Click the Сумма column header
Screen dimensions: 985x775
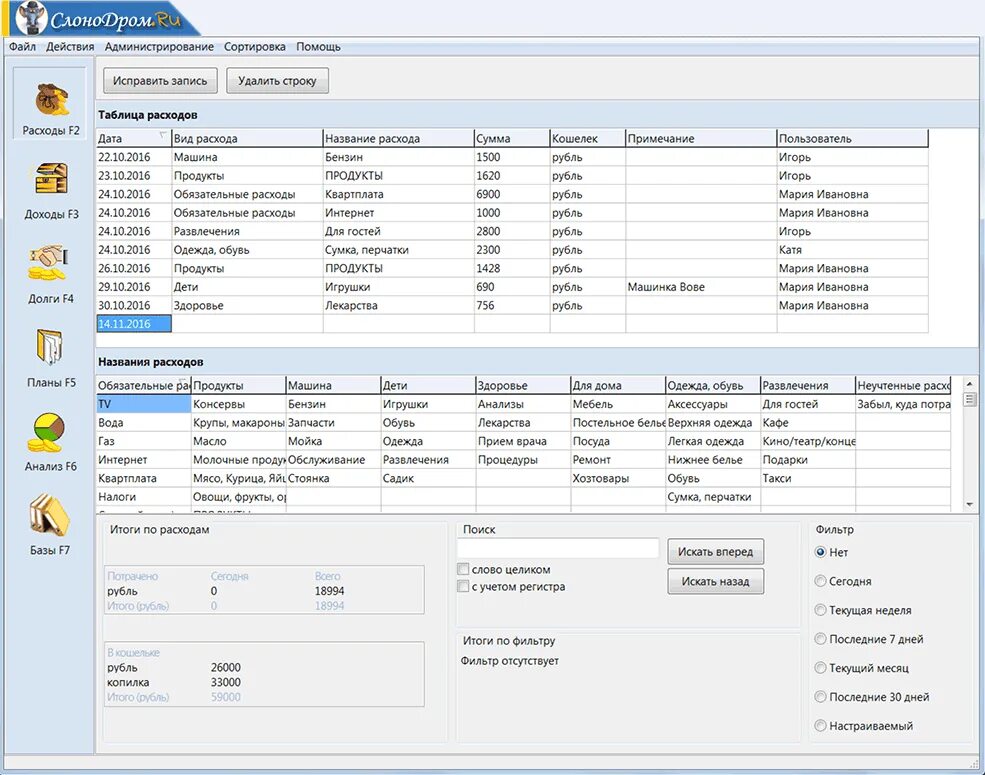click(x=512, y=138)
